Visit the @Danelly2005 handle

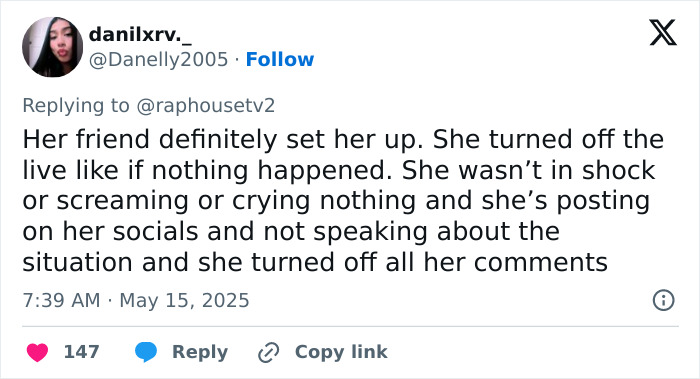point(158,59)
